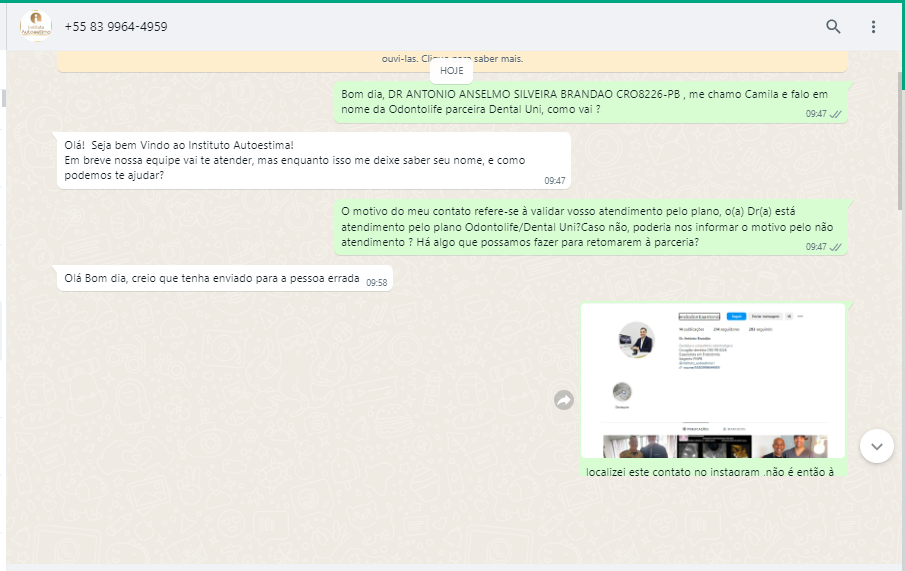905x571 pixels.
Task: Open the three-dot chat menu
Action: (873, 27)
